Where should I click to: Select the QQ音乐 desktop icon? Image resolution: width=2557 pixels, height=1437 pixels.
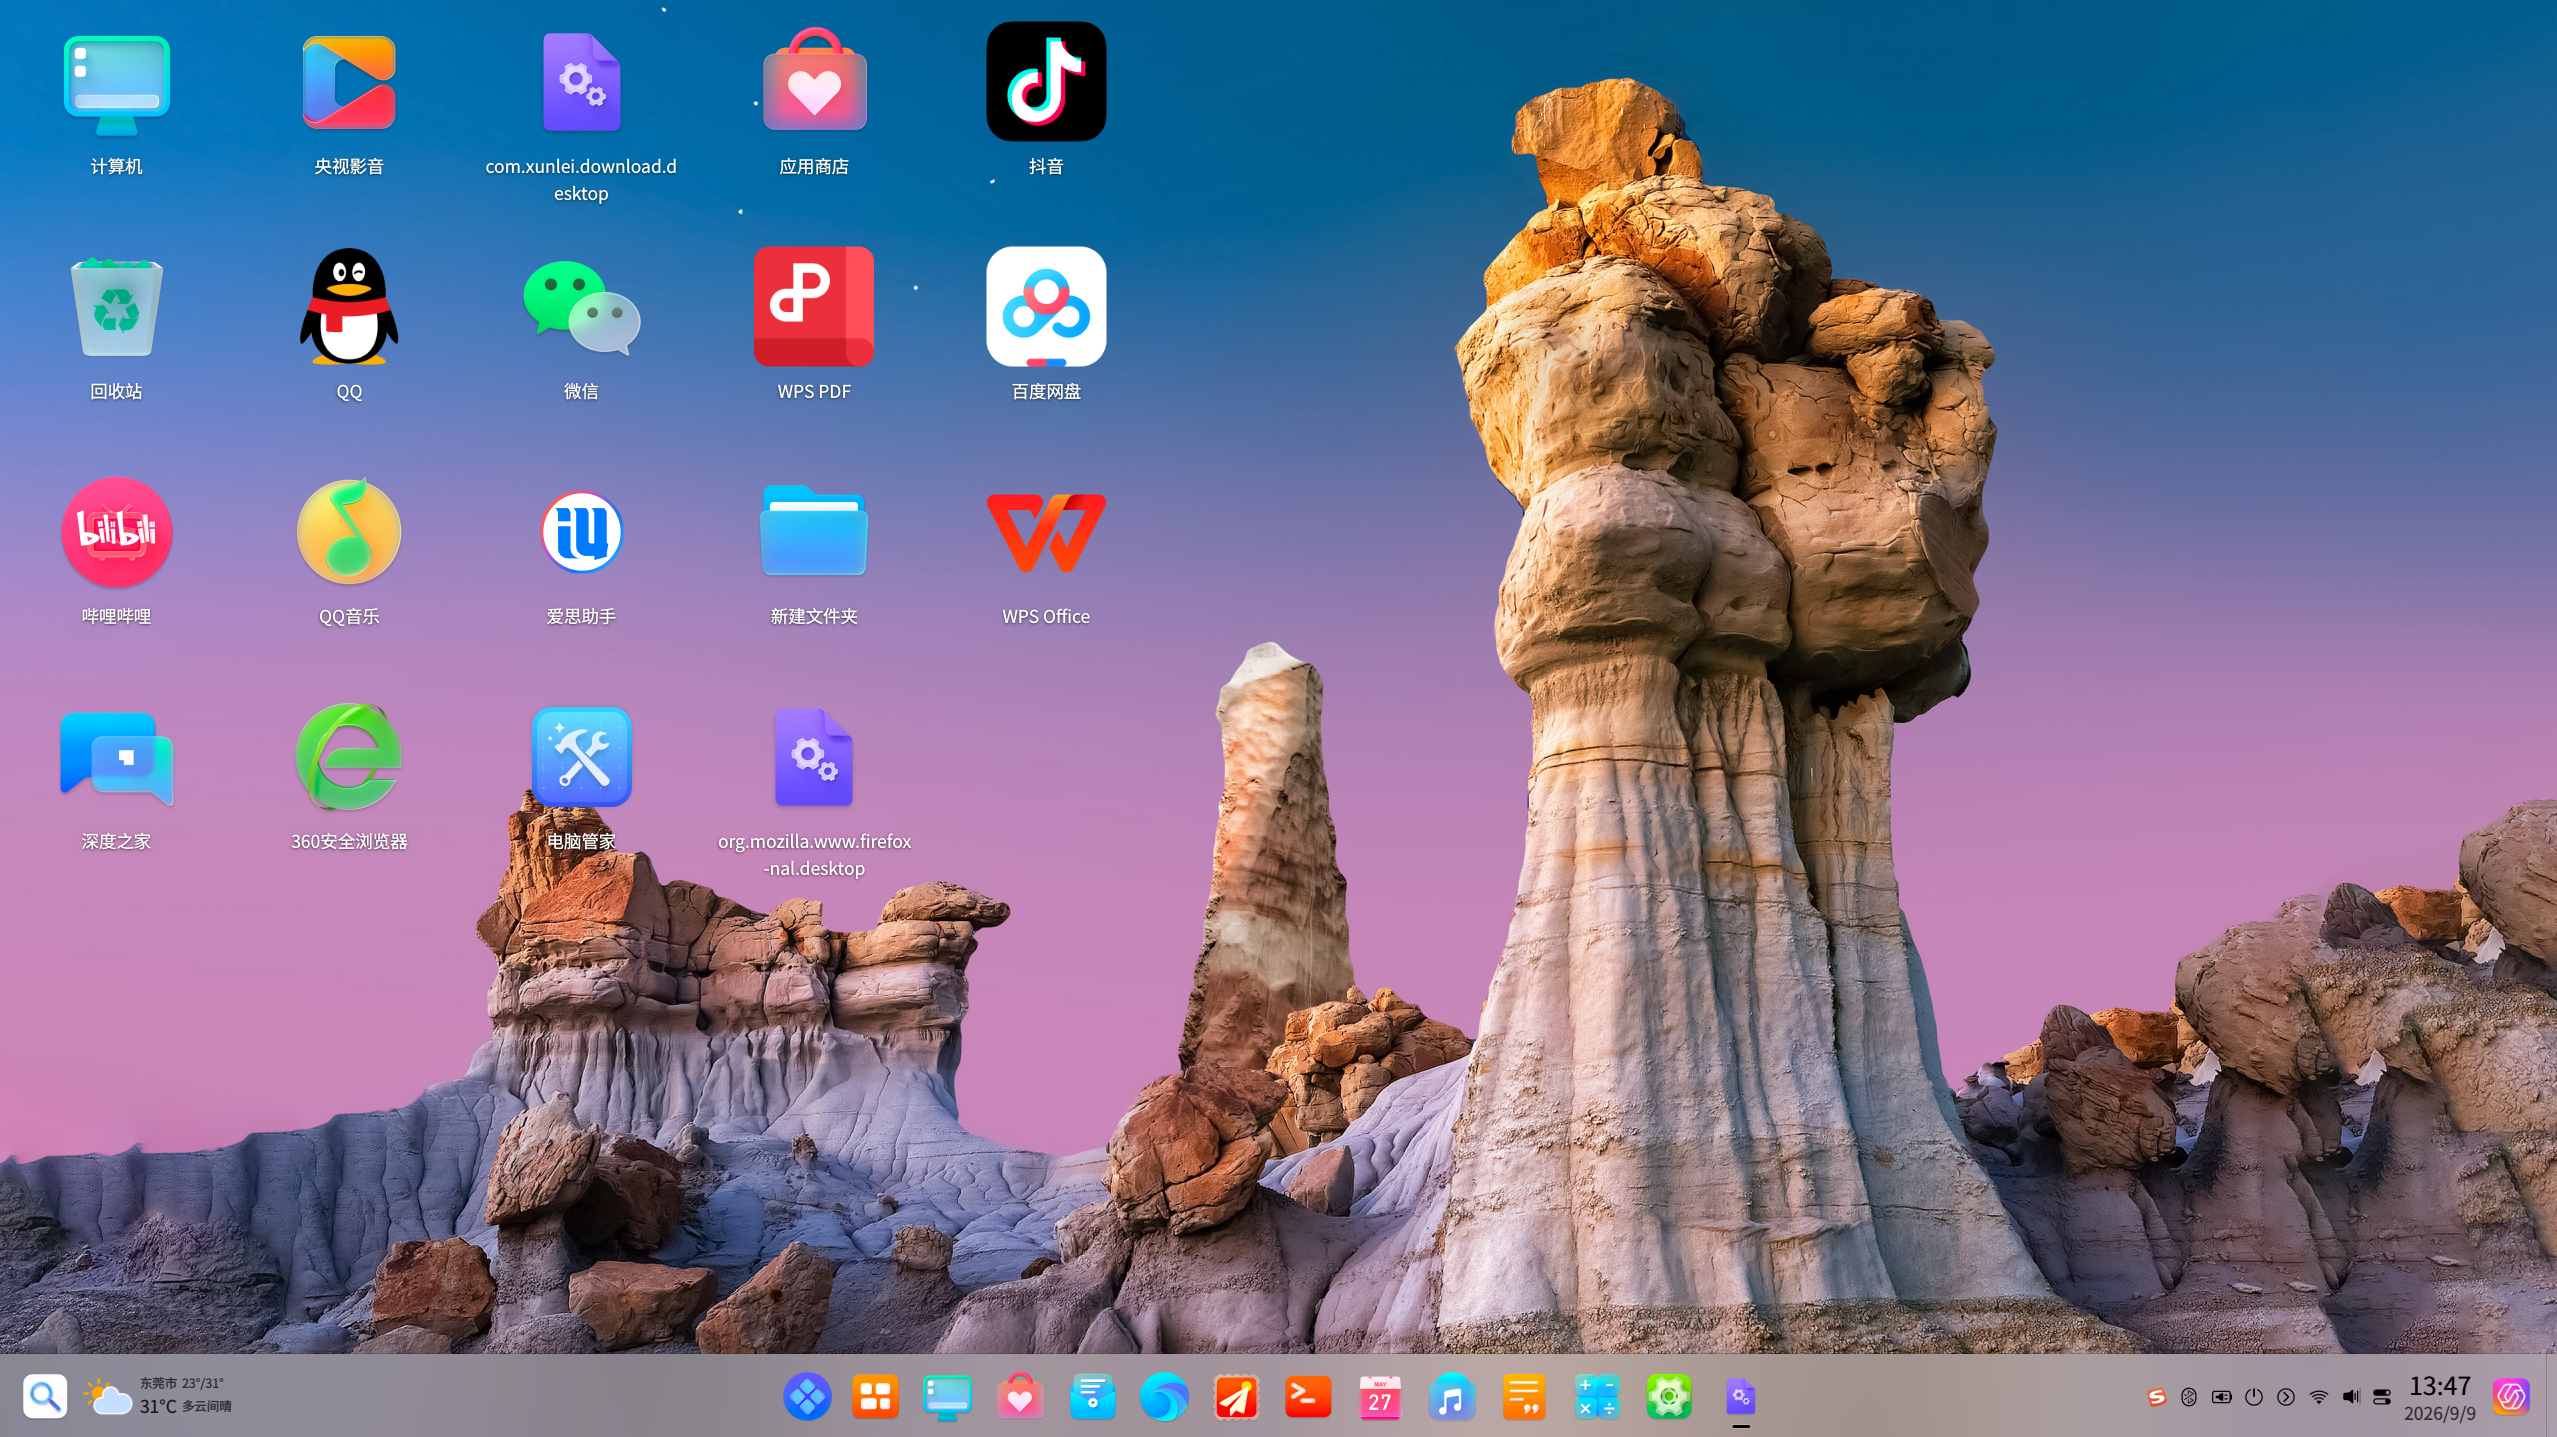(348, 532)
